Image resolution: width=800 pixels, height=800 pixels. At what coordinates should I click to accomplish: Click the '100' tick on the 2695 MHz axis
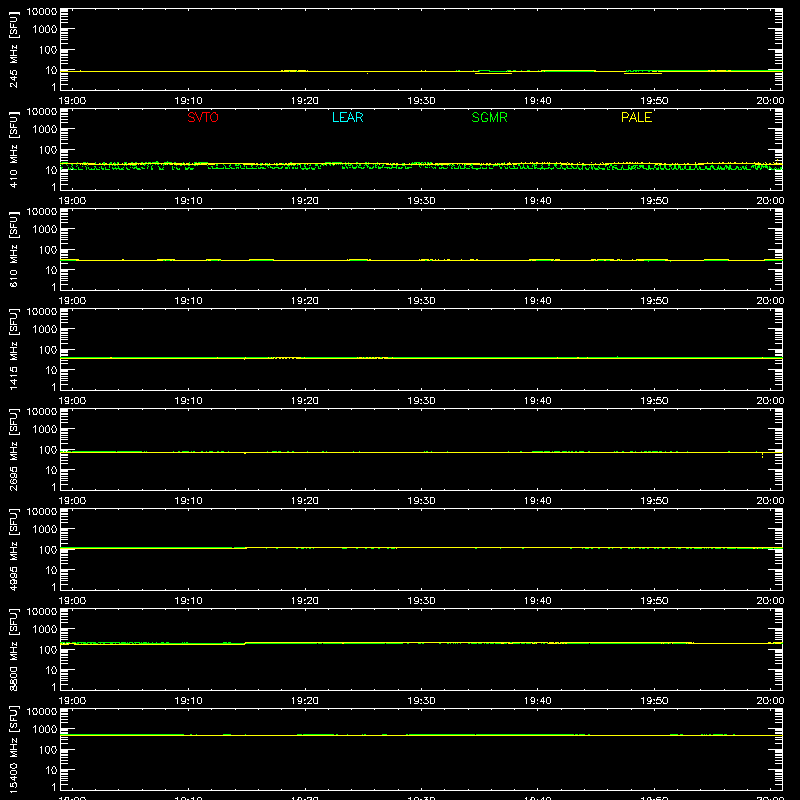pos(48,449)
